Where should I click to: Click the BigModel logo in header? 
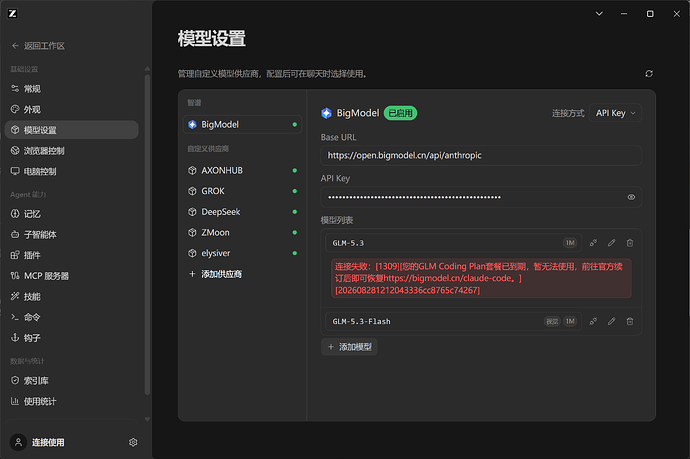click(326, 113)
